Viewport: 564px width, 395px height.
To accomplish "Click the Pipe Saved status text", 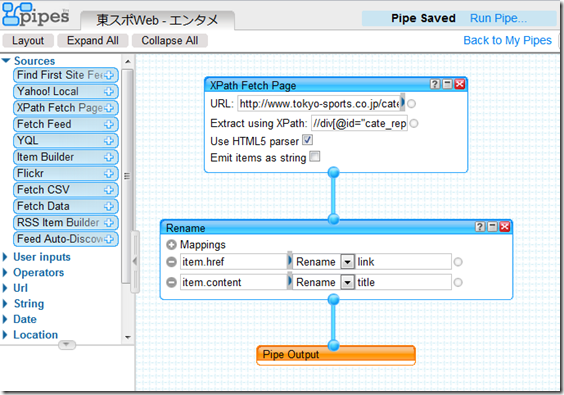I will pos(423,18).
